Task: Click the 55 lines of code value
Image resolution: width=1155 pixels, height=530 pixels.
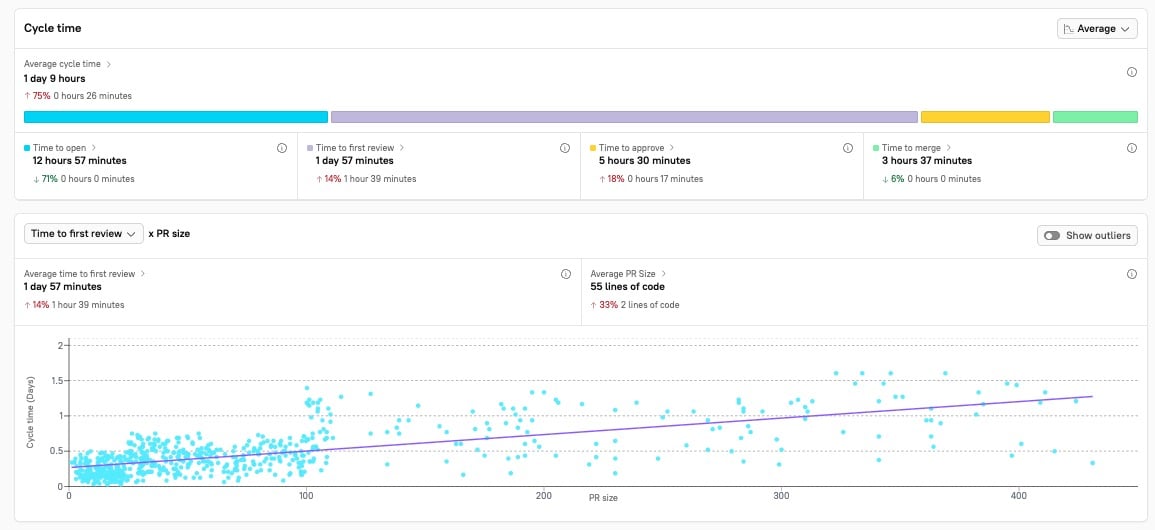Action: [628, 286]
